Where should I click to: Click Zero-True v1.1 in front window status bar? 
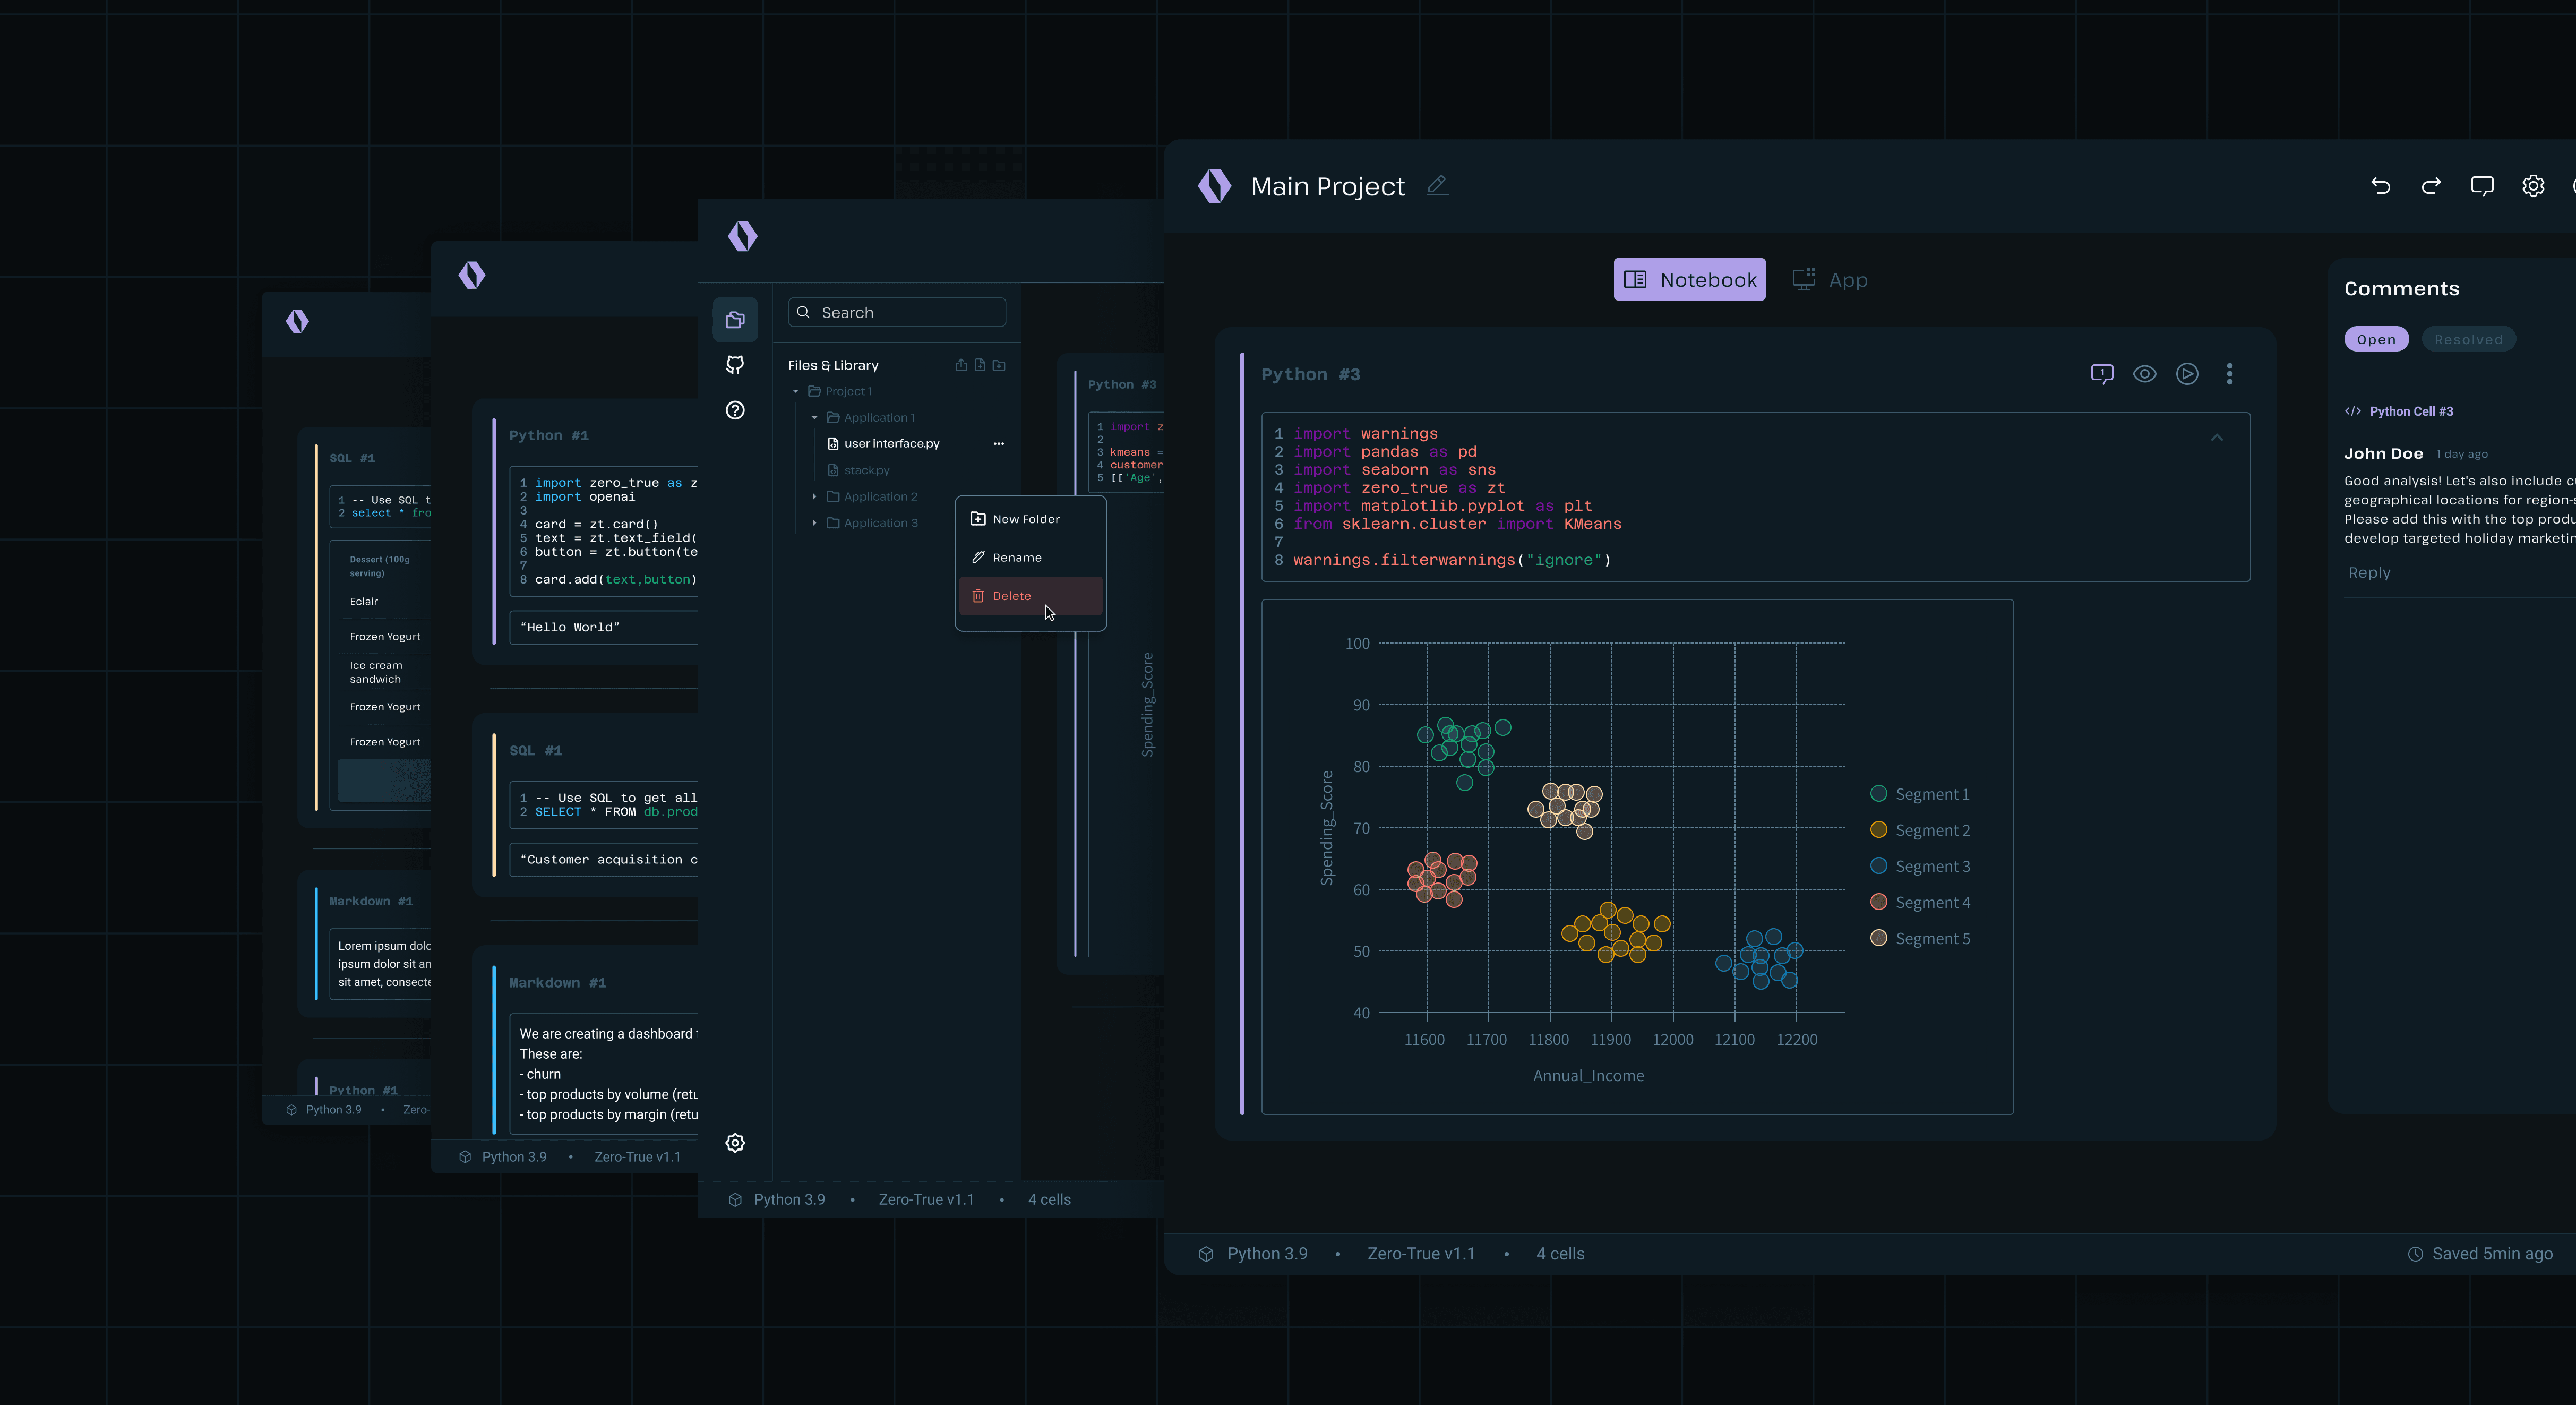tap(1421, 1254)
